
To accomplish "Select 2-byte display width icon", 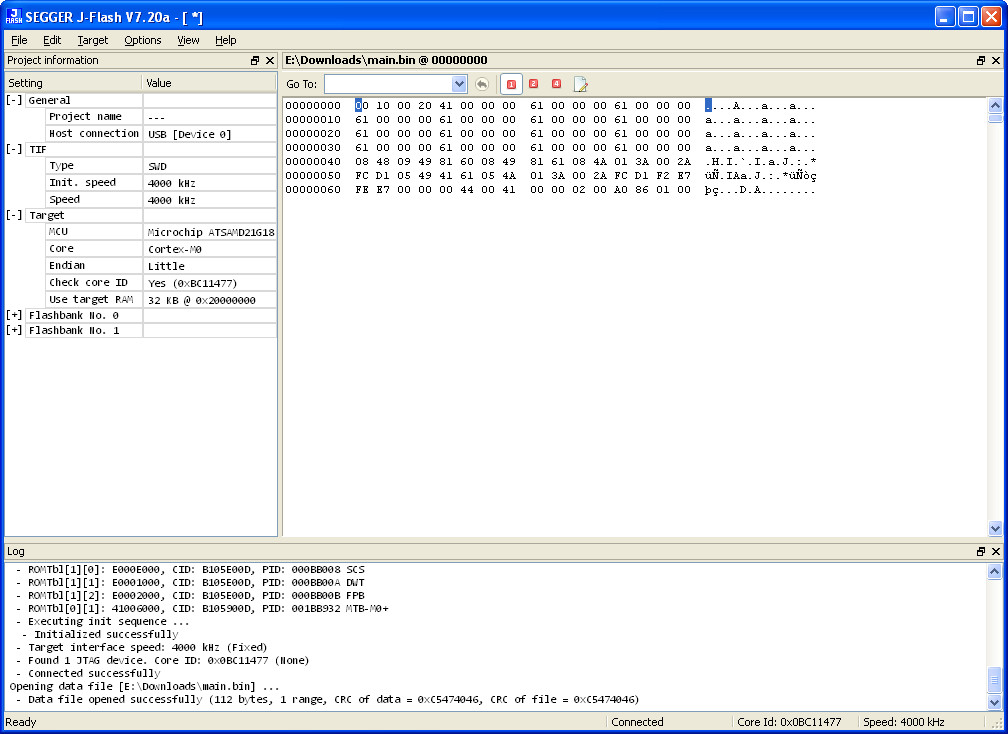I will [x=534, y=84].
